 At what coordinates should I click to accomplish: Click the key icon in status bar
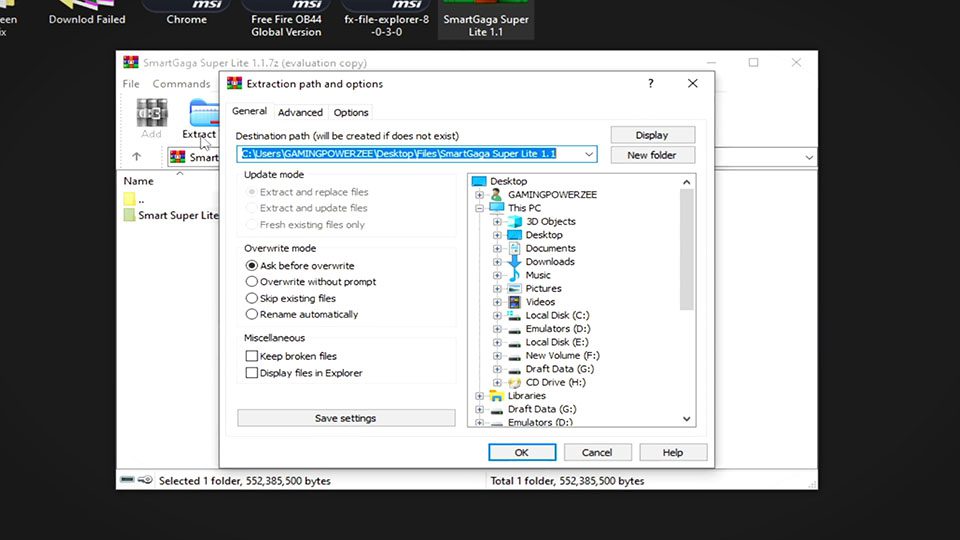point(145,479)
